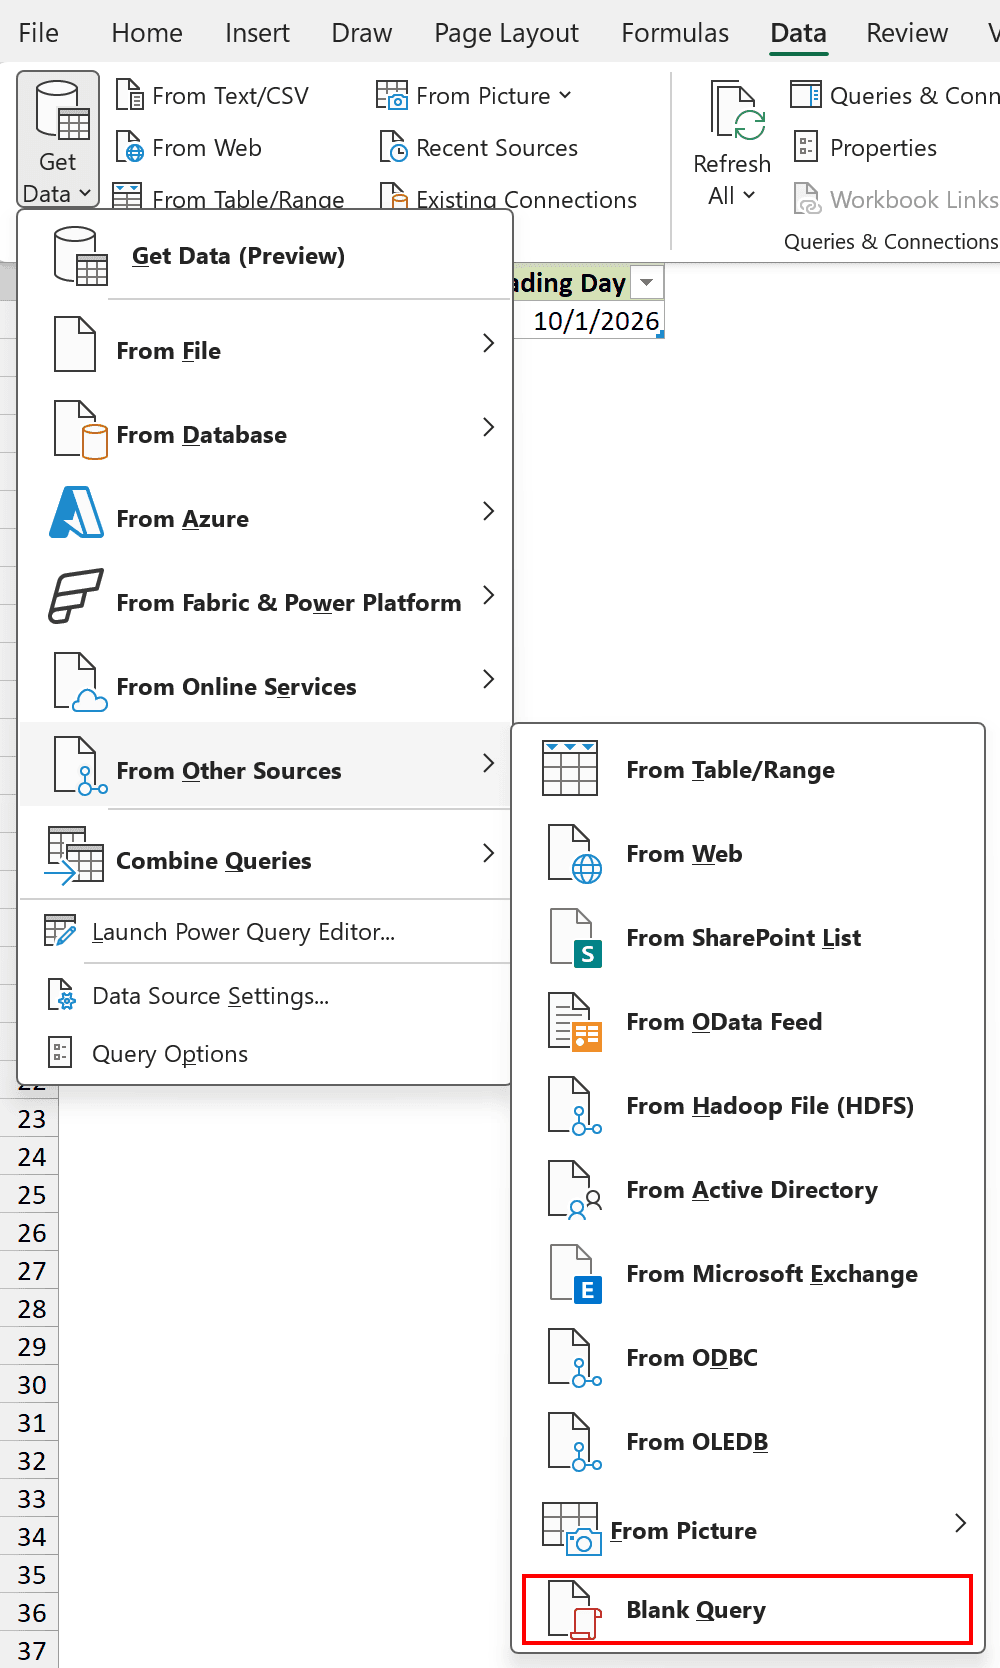Screen dimensions: 1000x1668
Task: Click the Queries & Connections pane icon
Action: 806,95
